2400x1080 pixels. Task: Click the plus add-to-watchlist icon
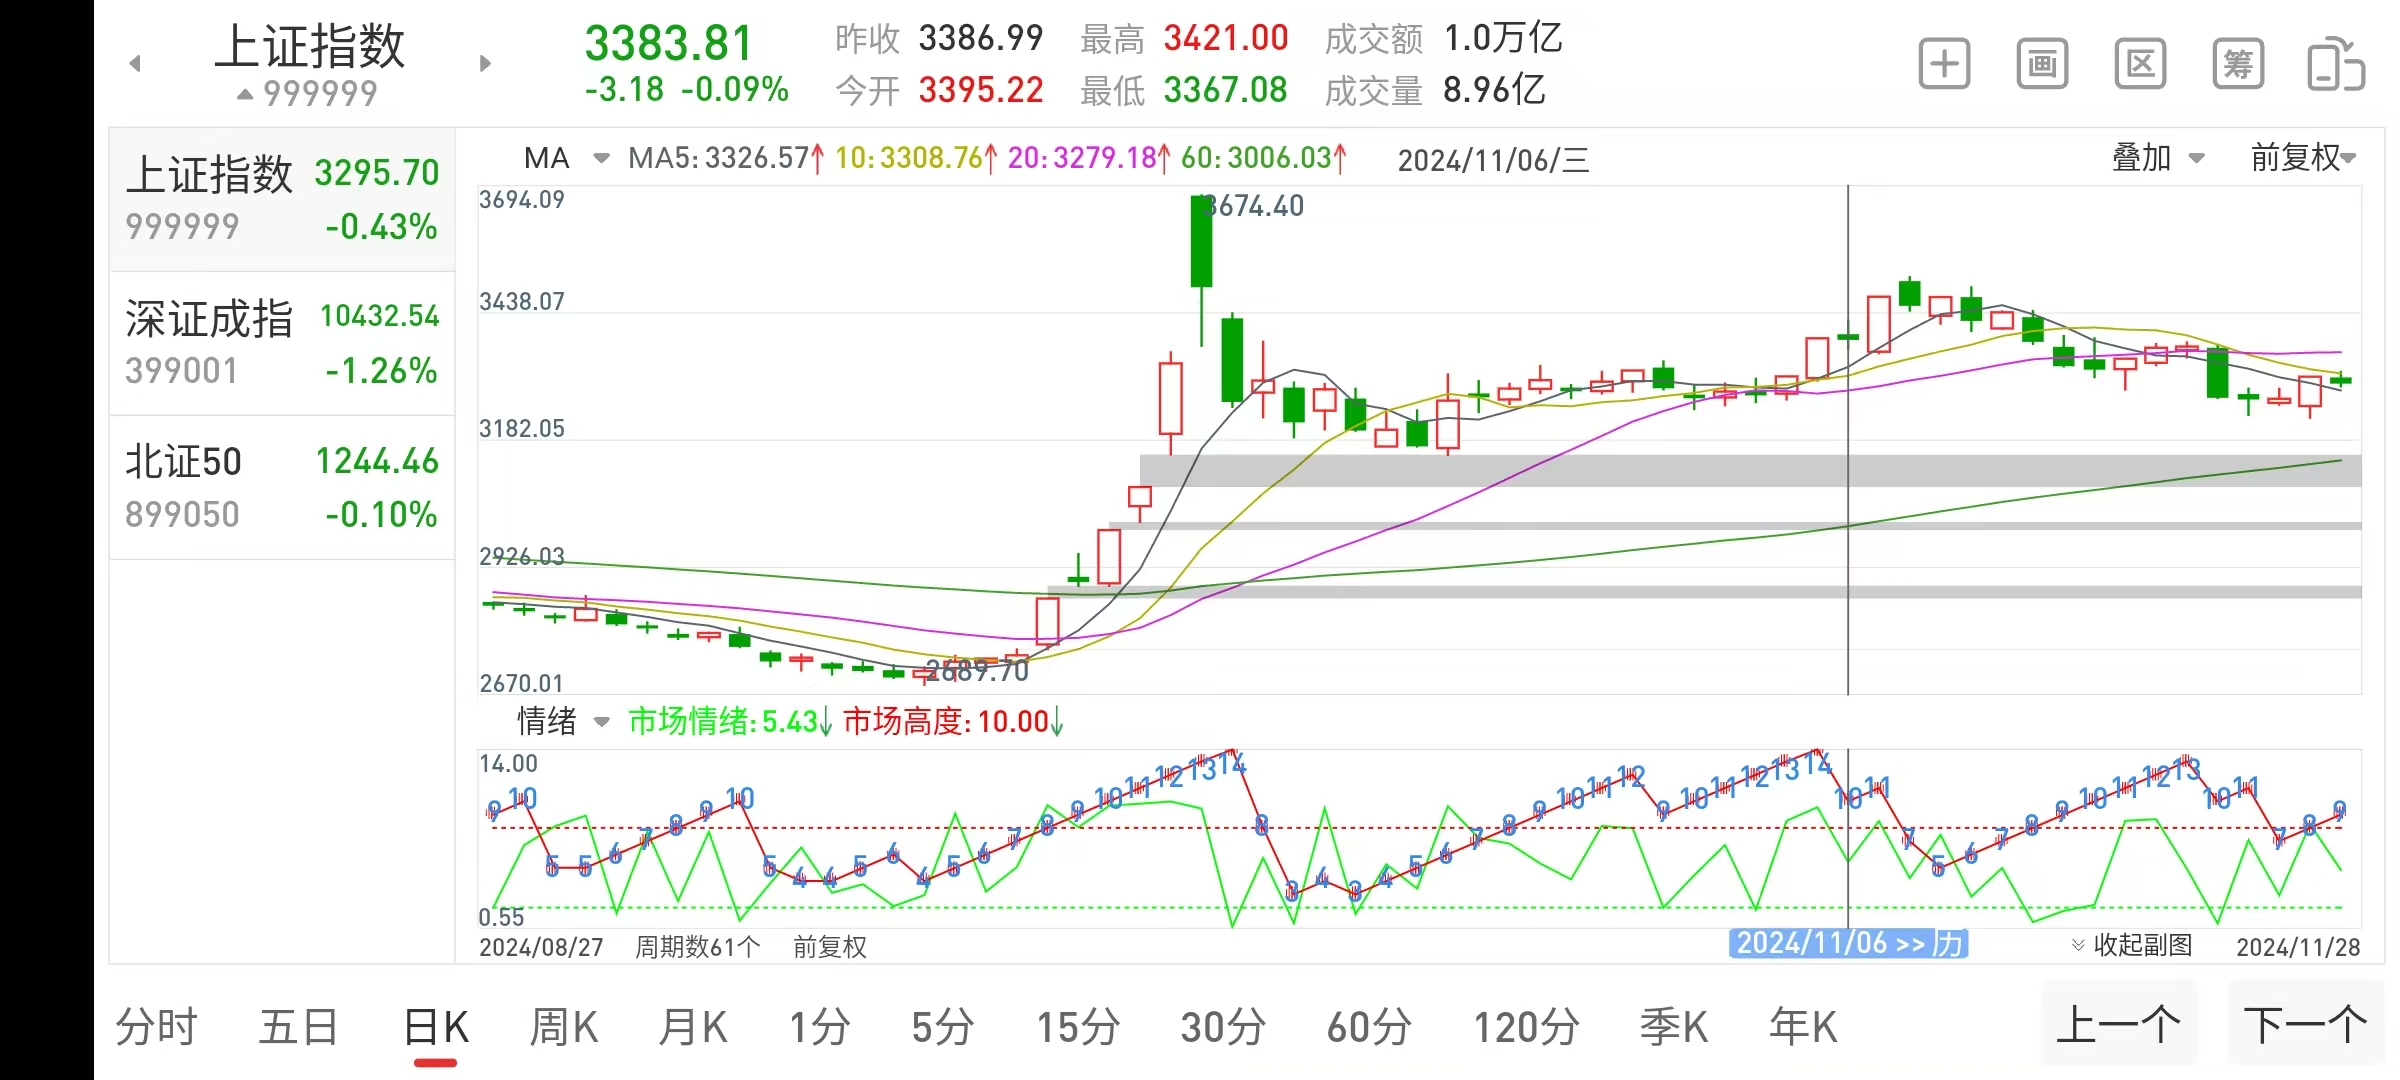1944,65
